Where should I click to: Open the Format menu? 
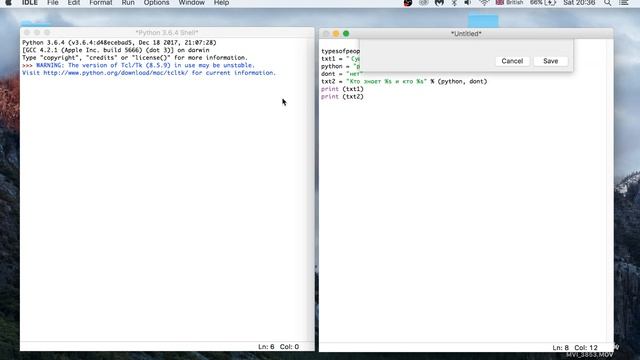point(101,3)
